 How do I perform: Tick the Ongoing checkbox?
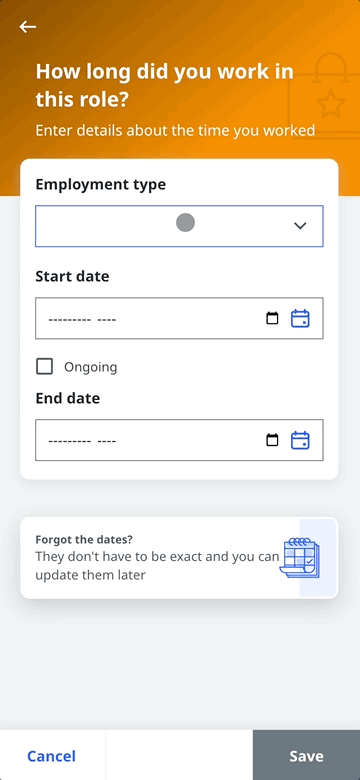click(45, 367)
